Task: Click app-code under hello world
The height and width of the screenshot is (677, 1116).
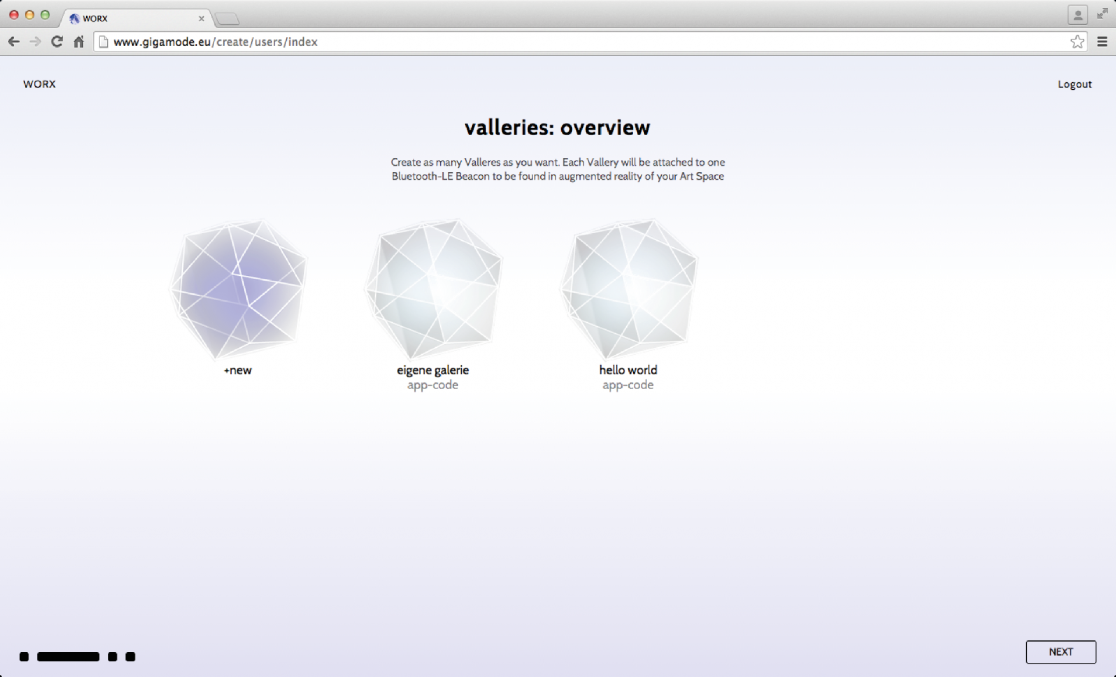Action: point(628,385)
